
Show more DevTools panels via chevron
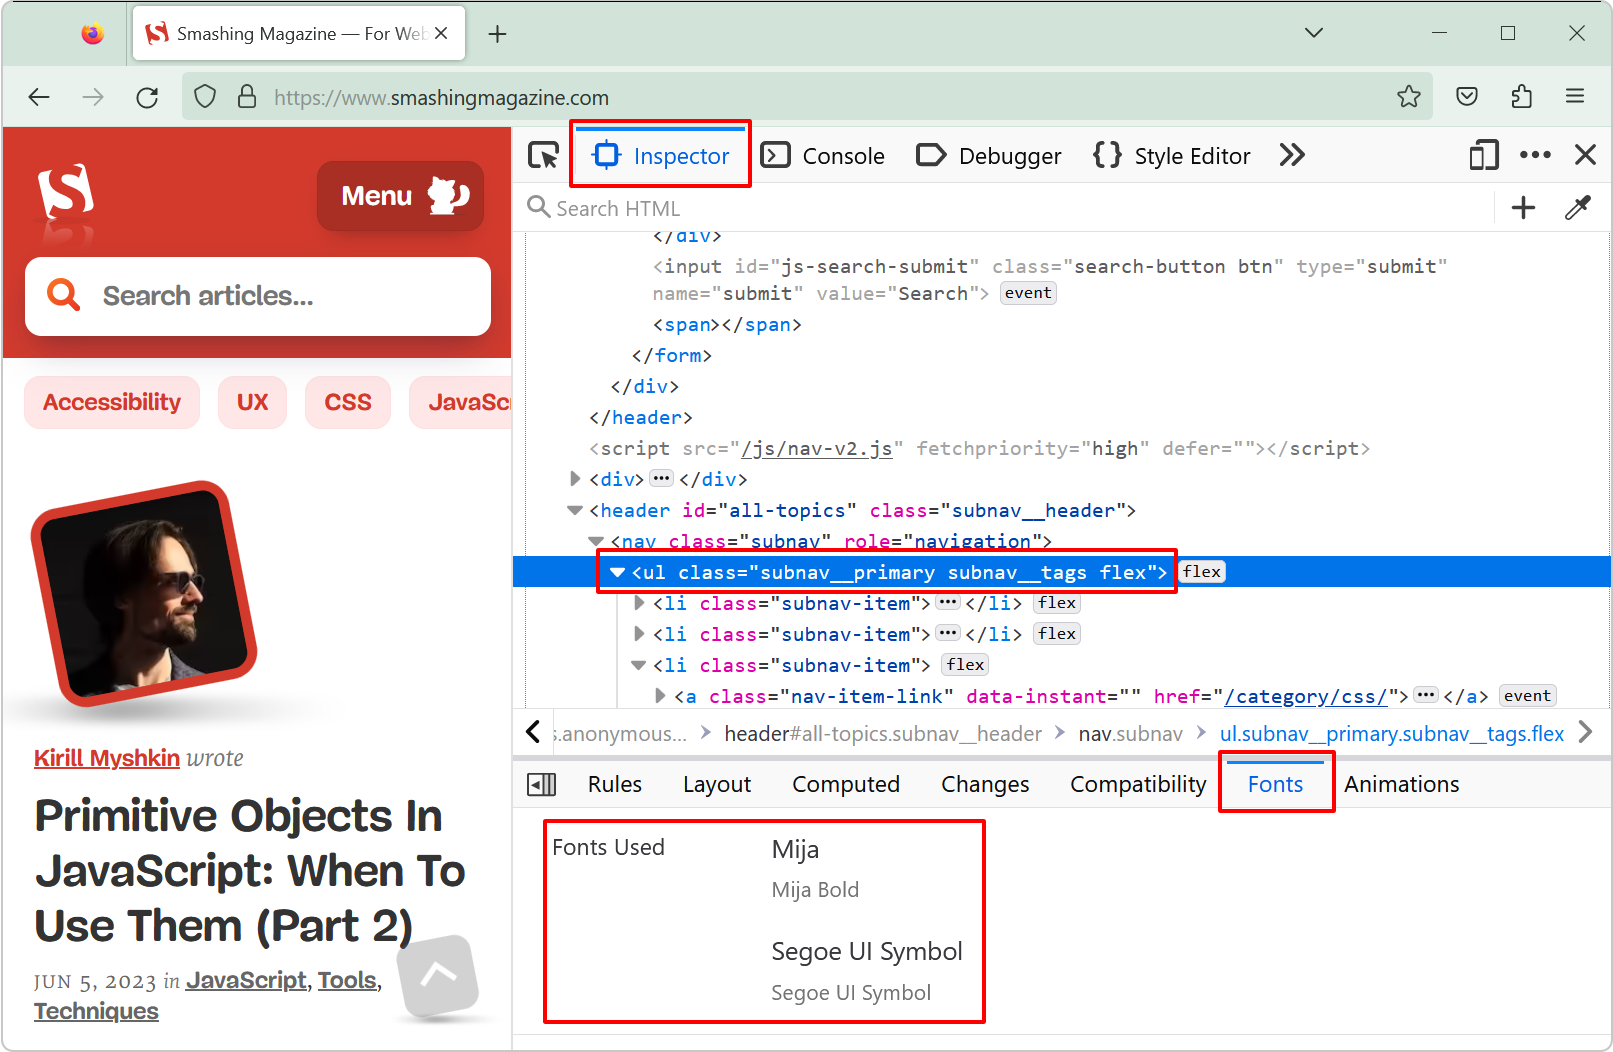click(x=1292, y=155)
